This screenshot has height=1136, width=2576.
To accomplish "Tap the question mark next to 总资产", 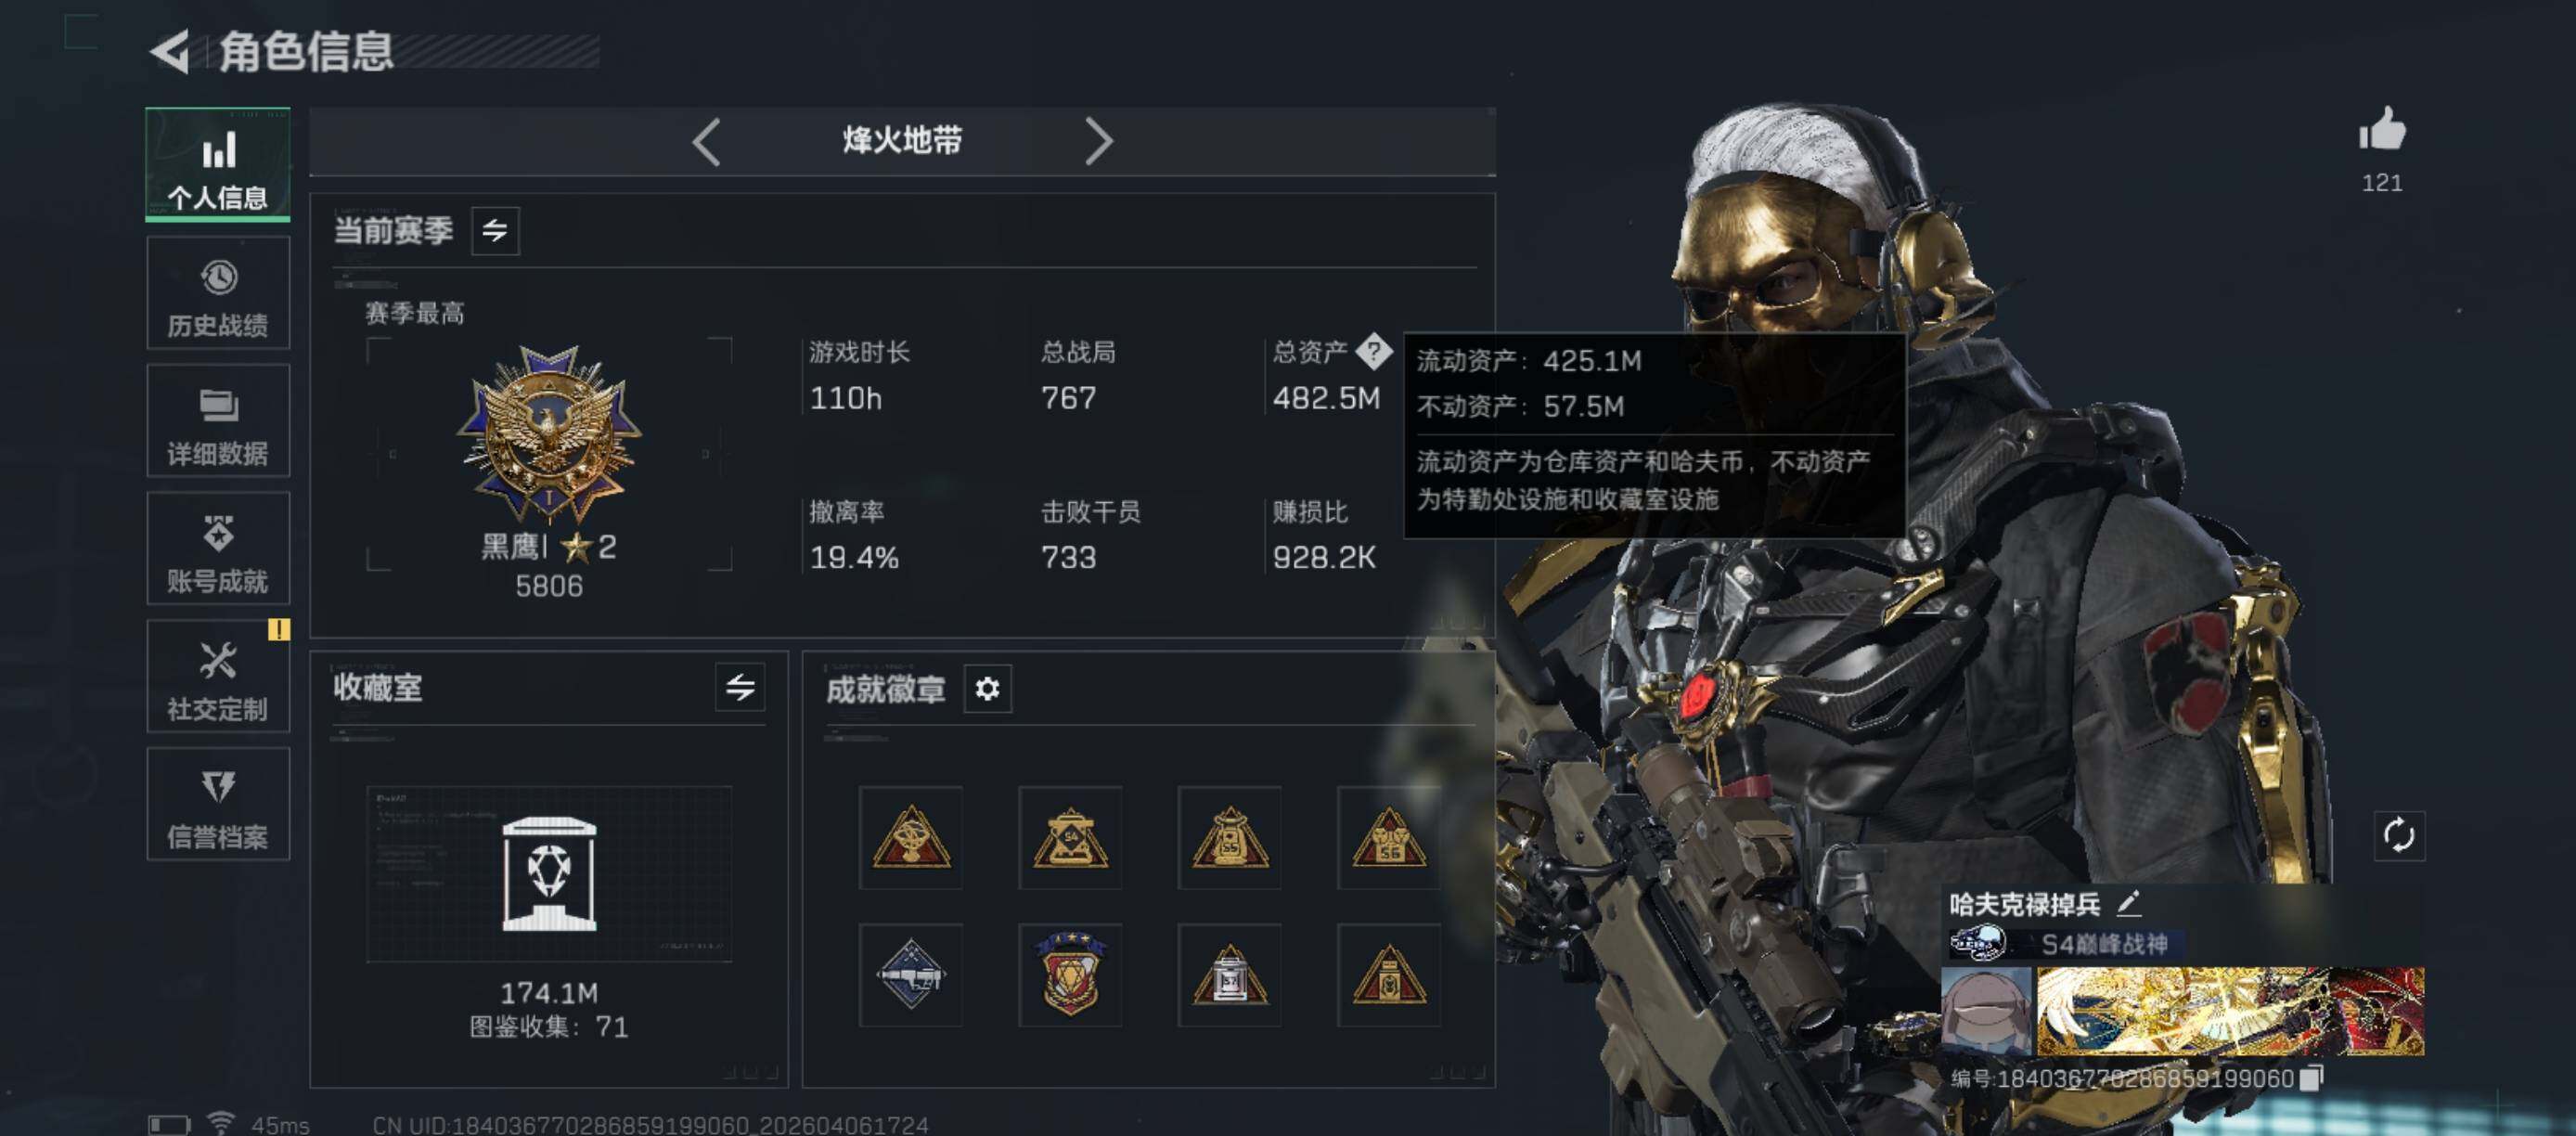I will point(1374,351).
